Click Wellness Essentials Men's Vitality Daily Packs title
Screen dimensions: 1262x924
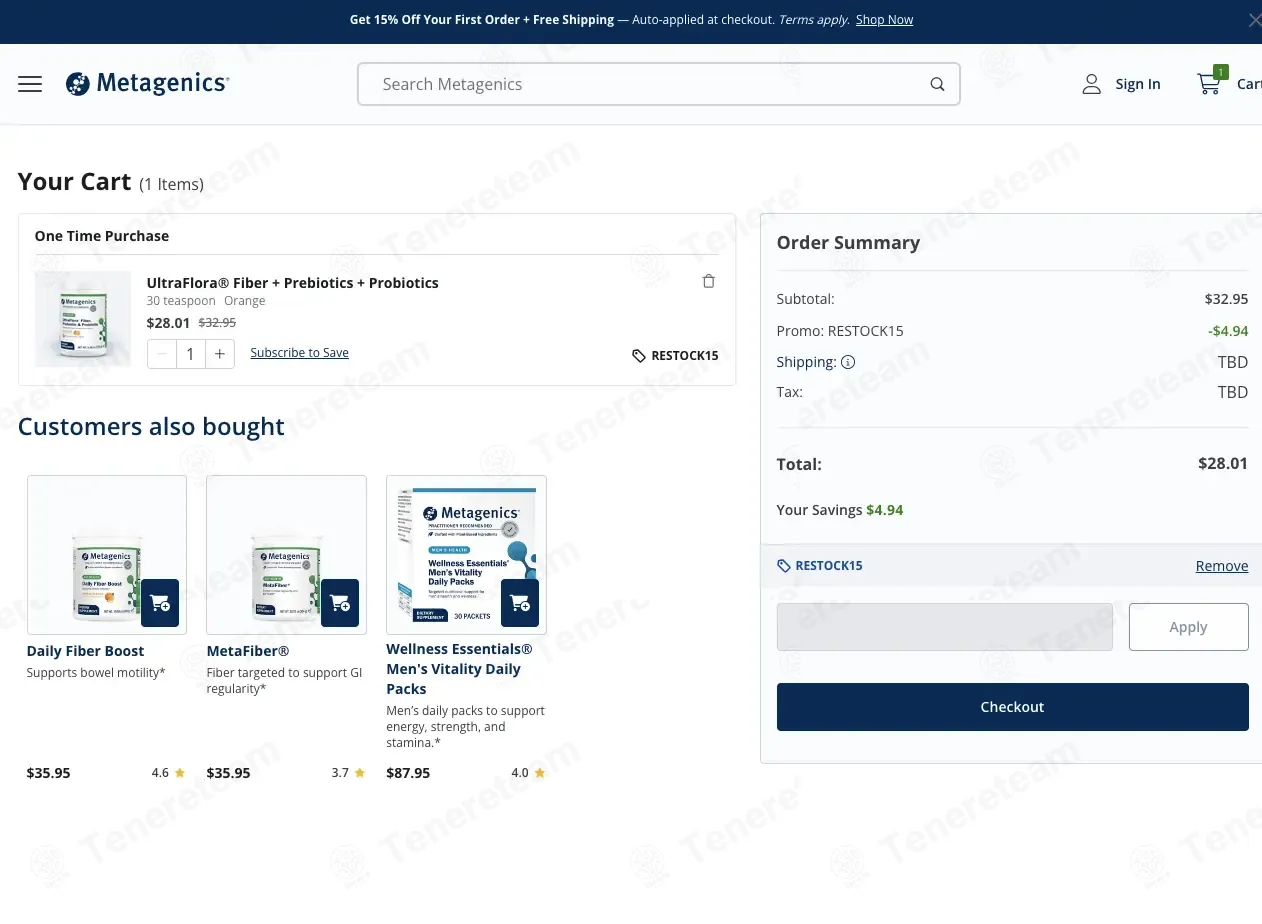(460, 669)
